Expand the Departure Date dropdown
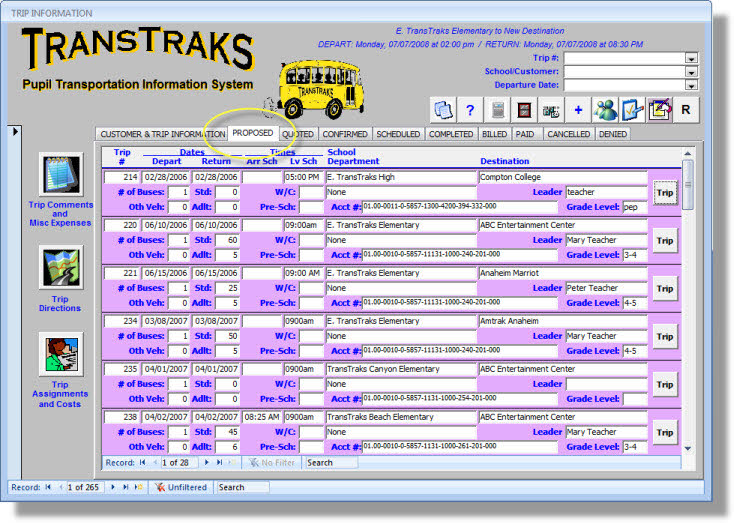The width and height of the screenshot is (734, 523). point(691,85)
